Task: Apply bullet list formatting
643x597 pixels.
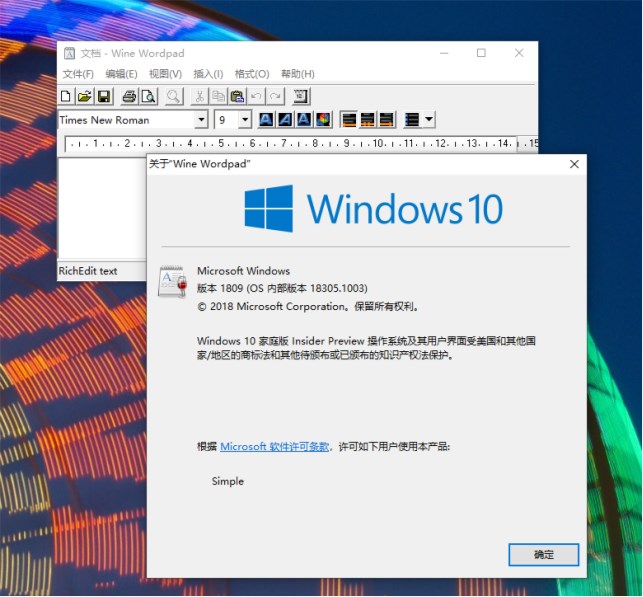Action: (412, 120)
